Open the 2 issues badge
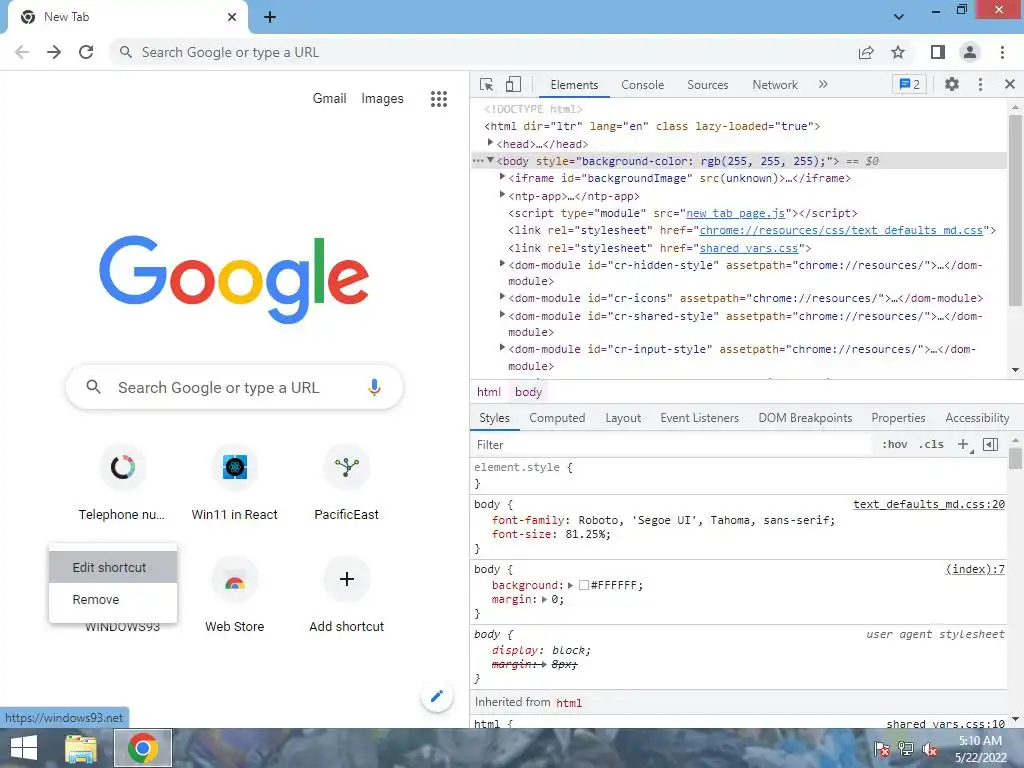The image size is (1024, 768). (x=909, y=84)
